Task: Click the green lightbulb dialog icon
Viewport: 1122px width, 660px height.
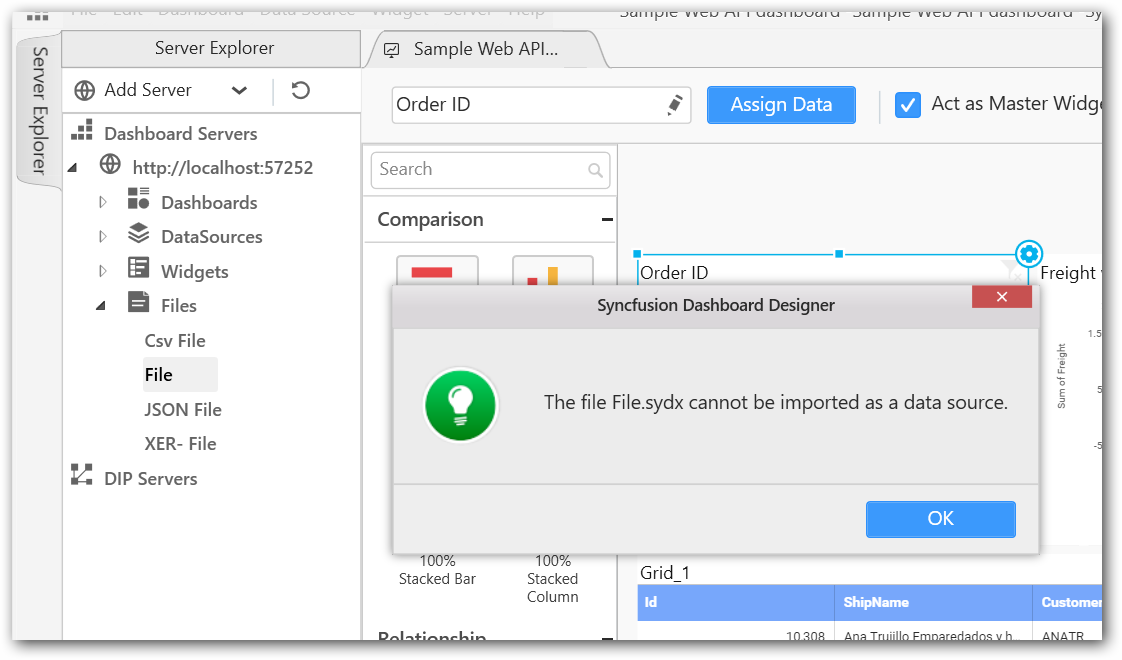Action: [x=460, y=405]
